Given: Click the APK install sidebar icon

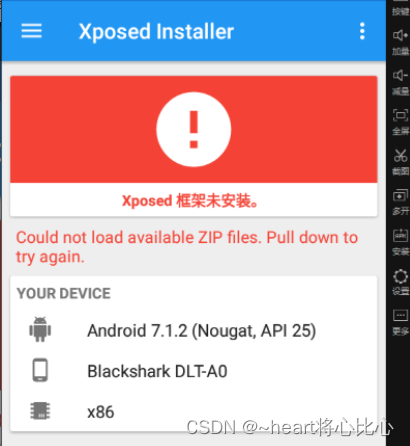Looking at the screenshot, I should point(400,242).
